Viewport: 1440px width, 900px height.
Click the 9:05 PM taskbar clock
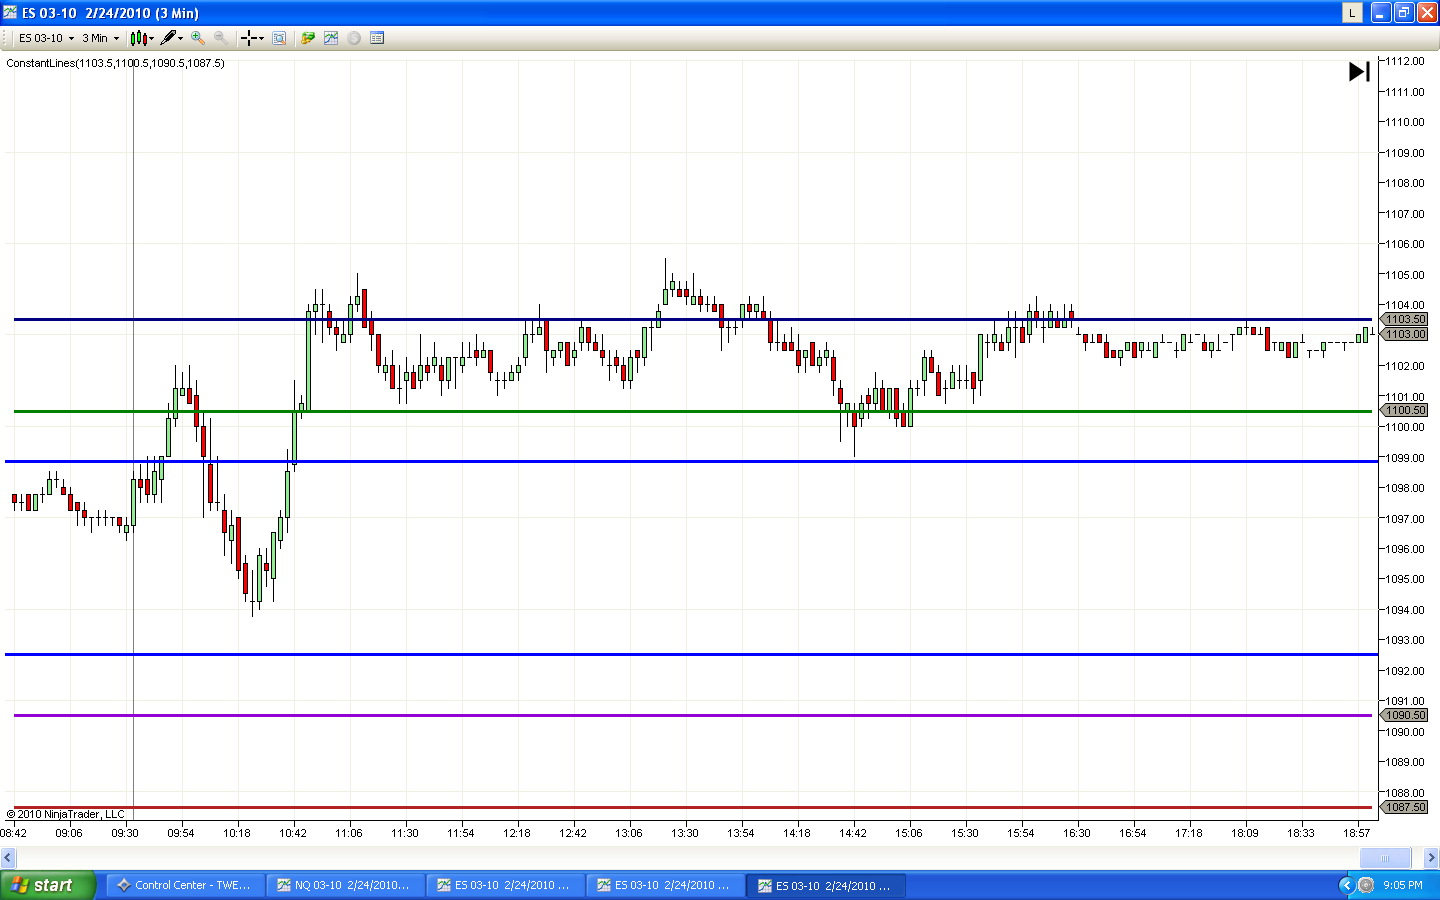coord(1403,885)
